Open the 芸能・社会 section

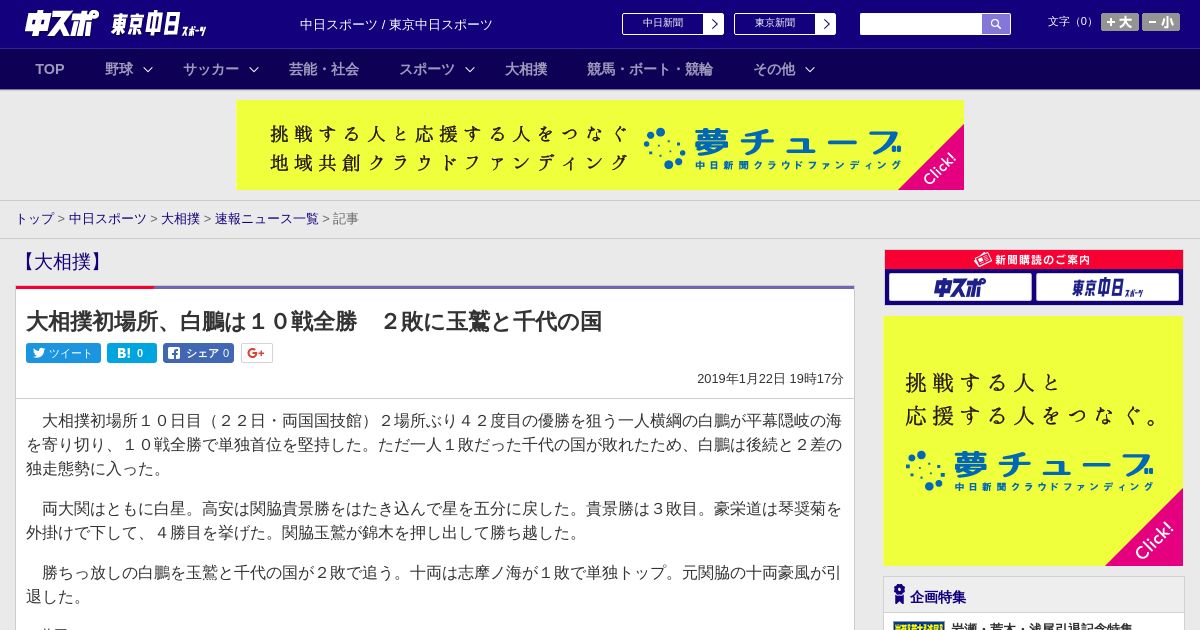pyautogui.click(x=324, y=69)
